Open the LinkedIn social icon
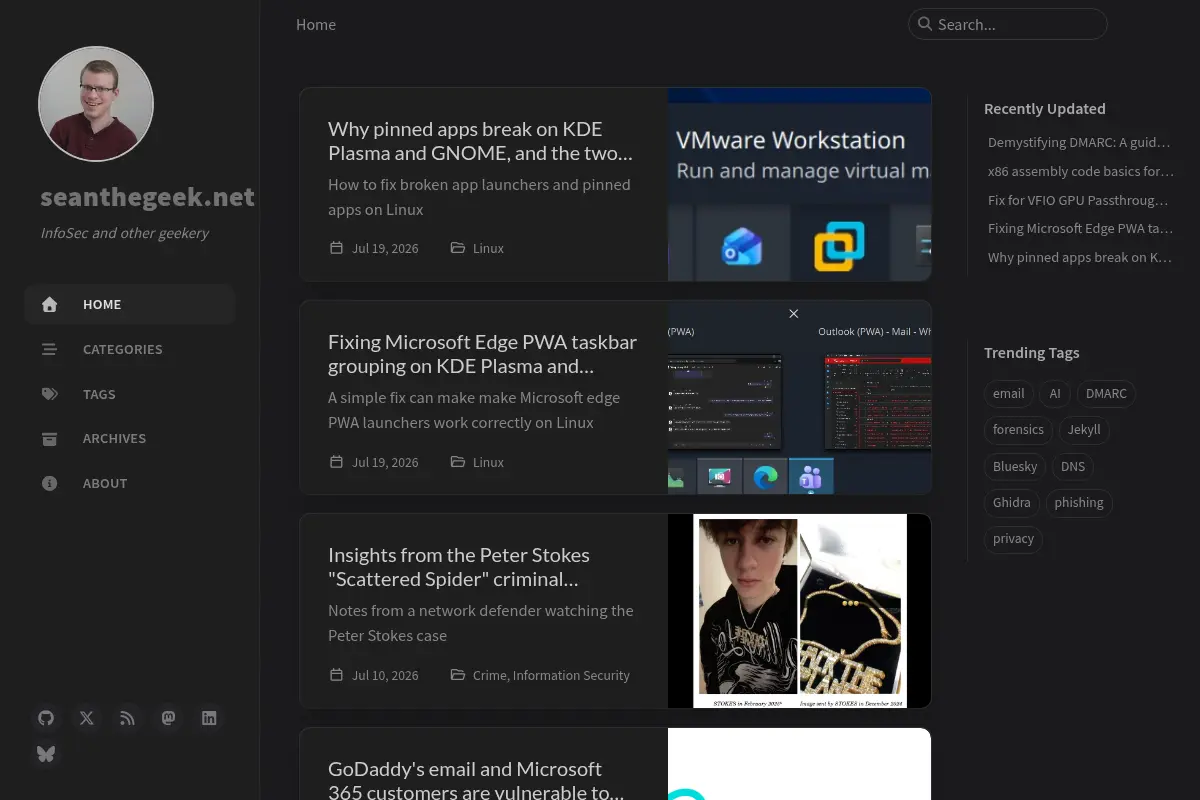This screenshot has height=800, width=1200. (x=209, y=718)
